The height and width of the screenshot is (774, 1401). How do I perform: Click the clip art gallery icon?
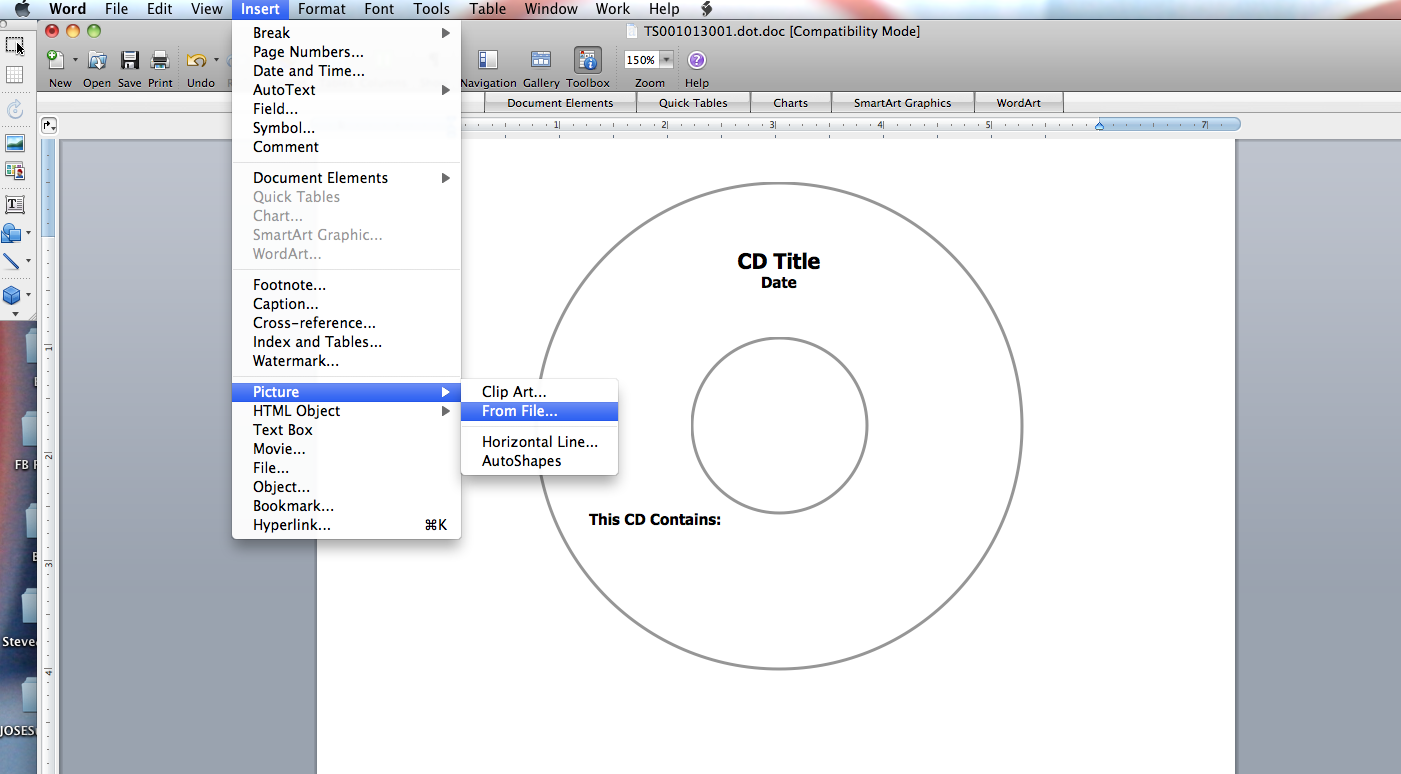[15, 171]
